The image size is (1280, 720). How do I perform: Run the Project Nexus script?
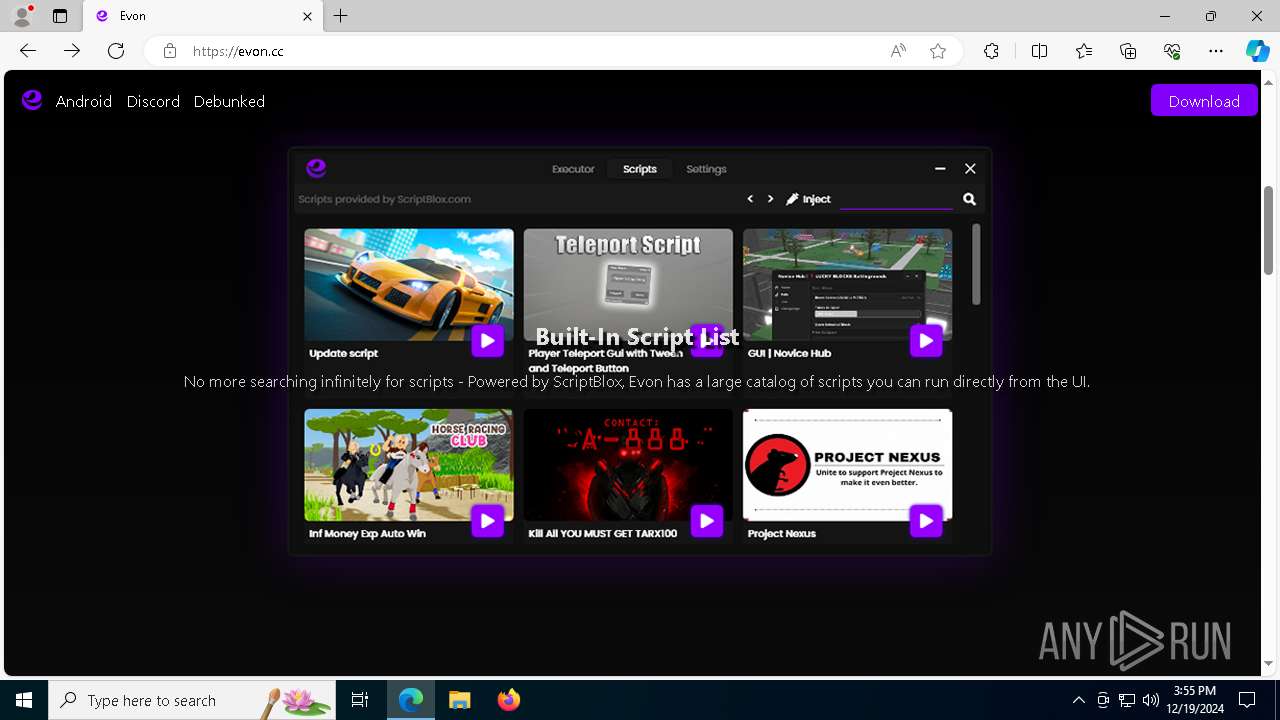pyautogui.click(x=926, y=521)
